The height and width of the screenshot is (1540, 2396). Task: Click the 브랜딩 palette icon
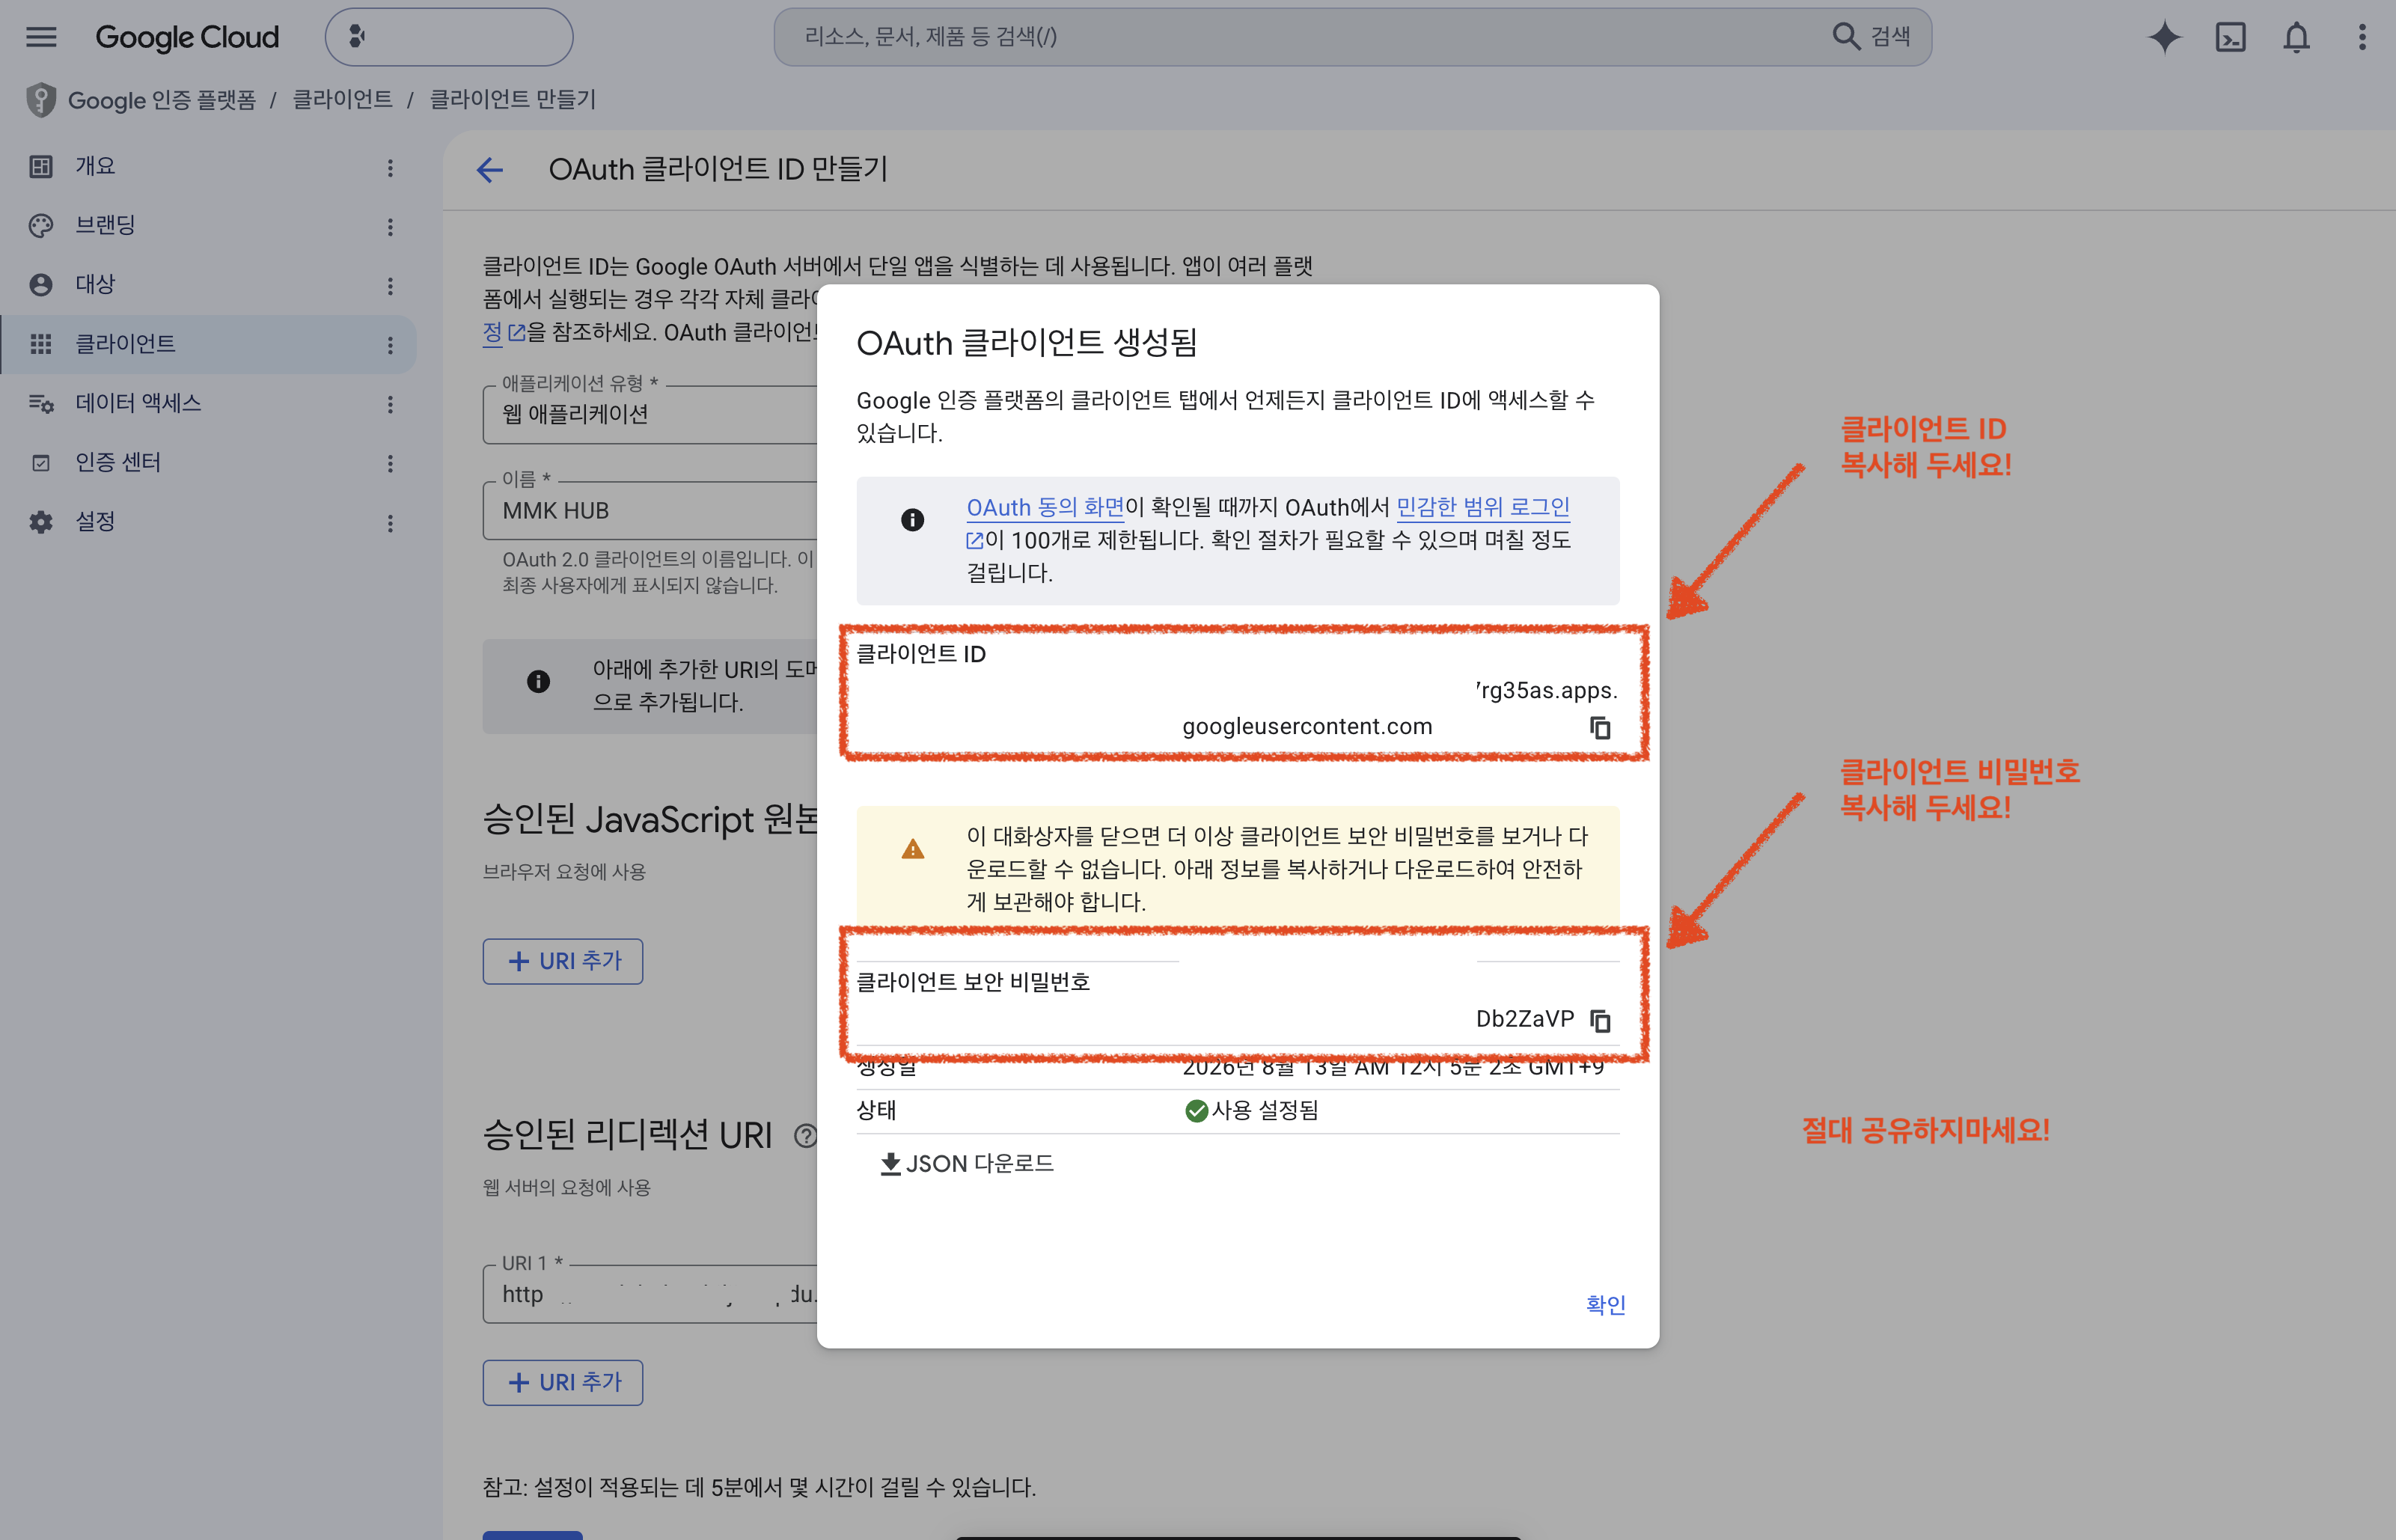pos(40,225)
